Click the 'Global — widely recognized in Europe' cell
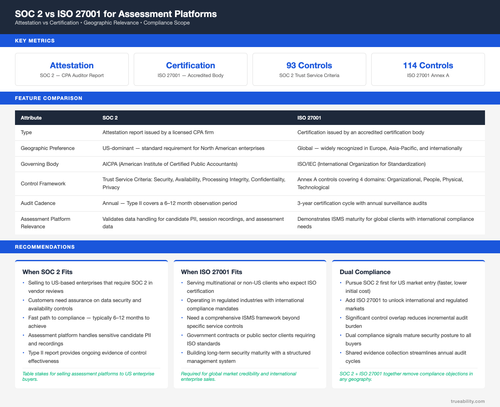This screenshot has width=500, height=407. click(x=380, y=148)
